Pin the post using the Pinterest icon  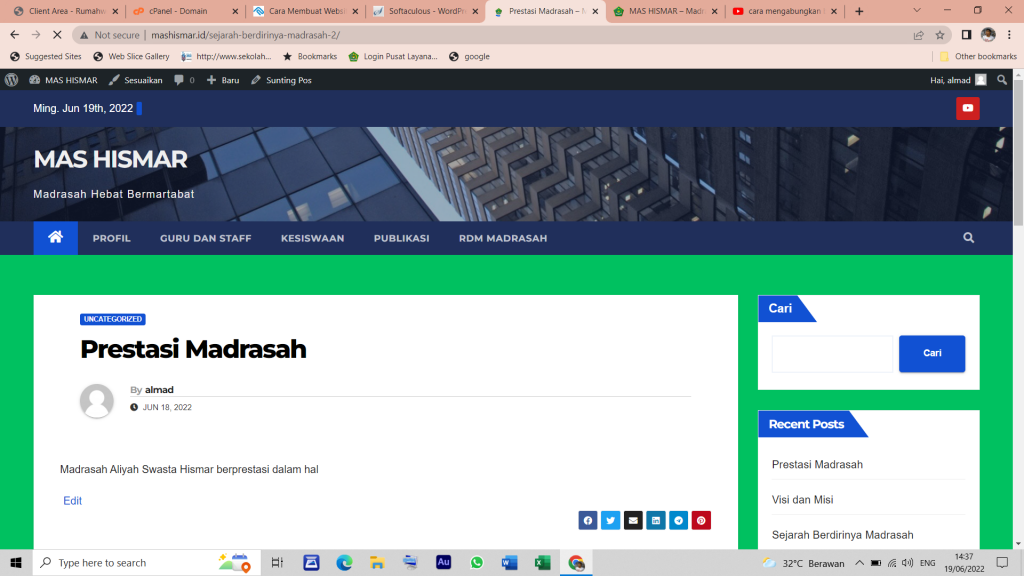pyautogui.click(x=702, y=520)
